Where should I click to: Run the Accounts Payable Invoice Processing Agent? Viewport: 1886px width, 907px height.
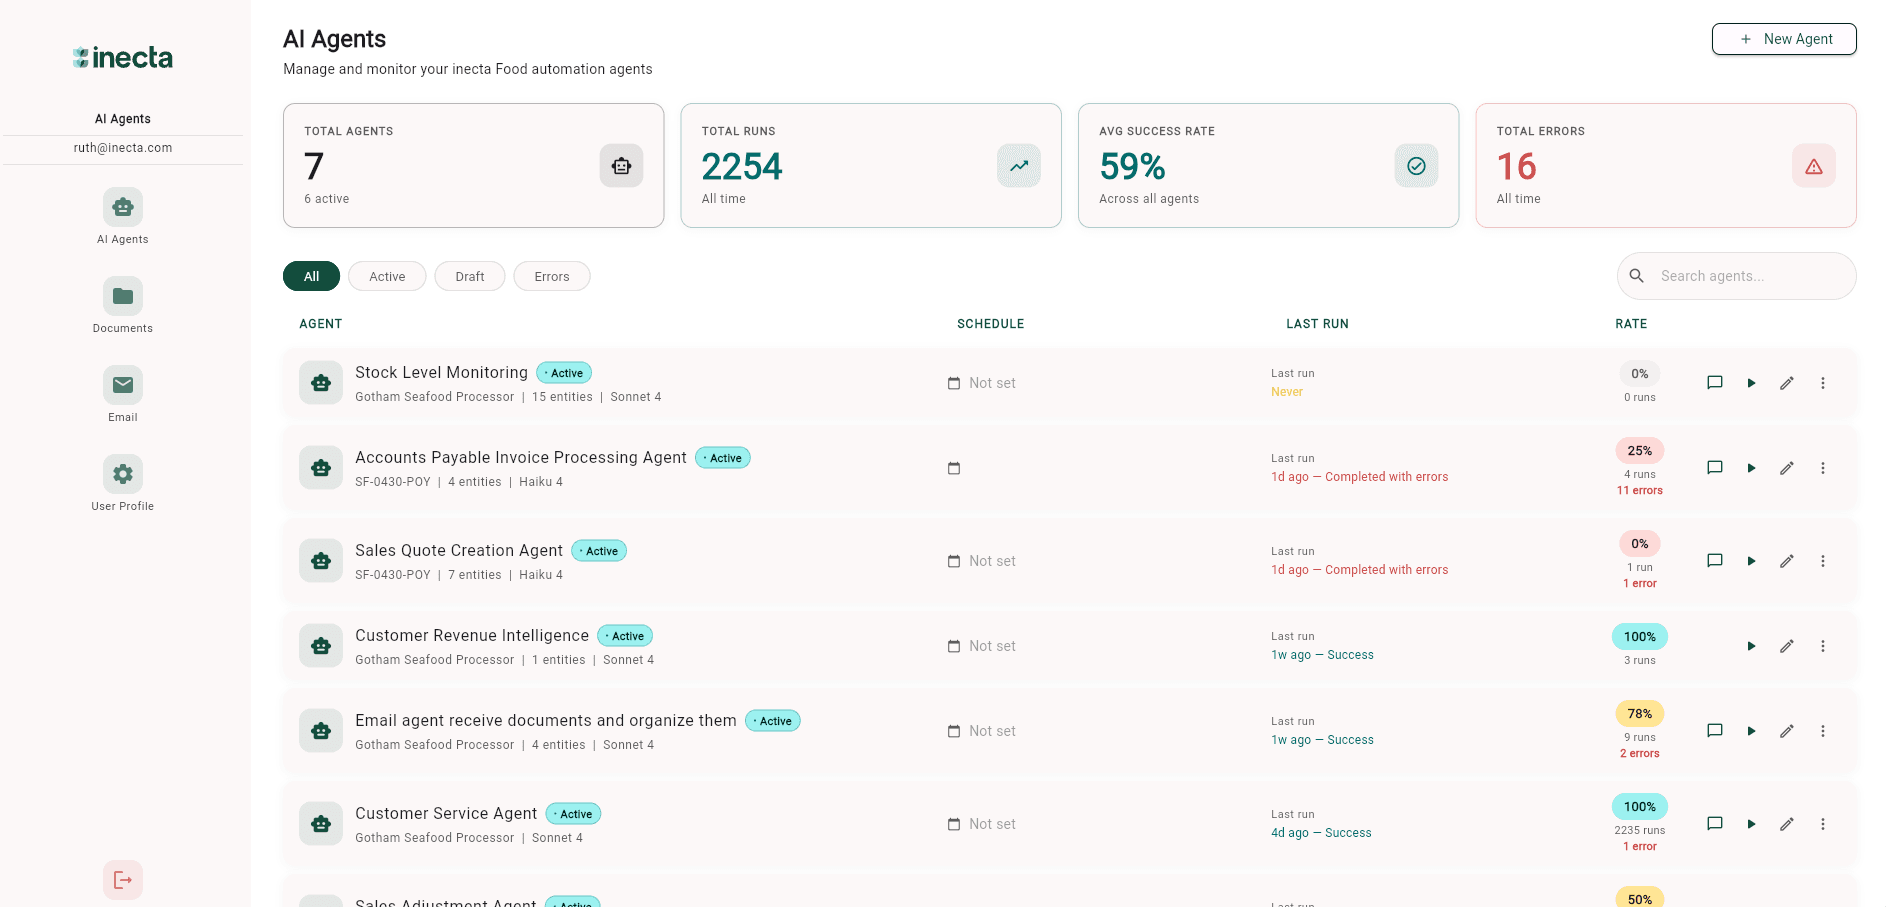[x=1751, y=468]
